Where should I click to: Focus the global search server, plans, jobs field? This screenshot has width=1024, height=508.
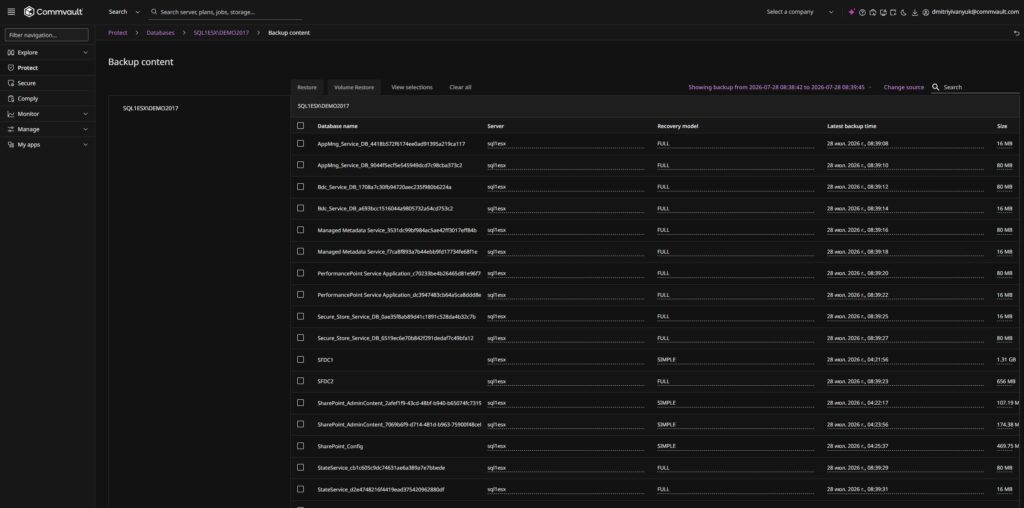(225, 12)
